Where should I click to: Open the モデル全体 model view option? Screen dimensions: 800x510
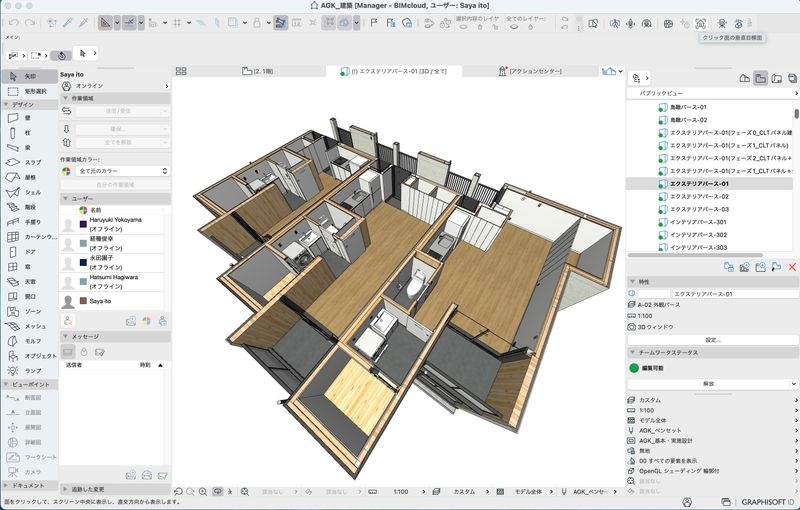[x=712, y=420]
